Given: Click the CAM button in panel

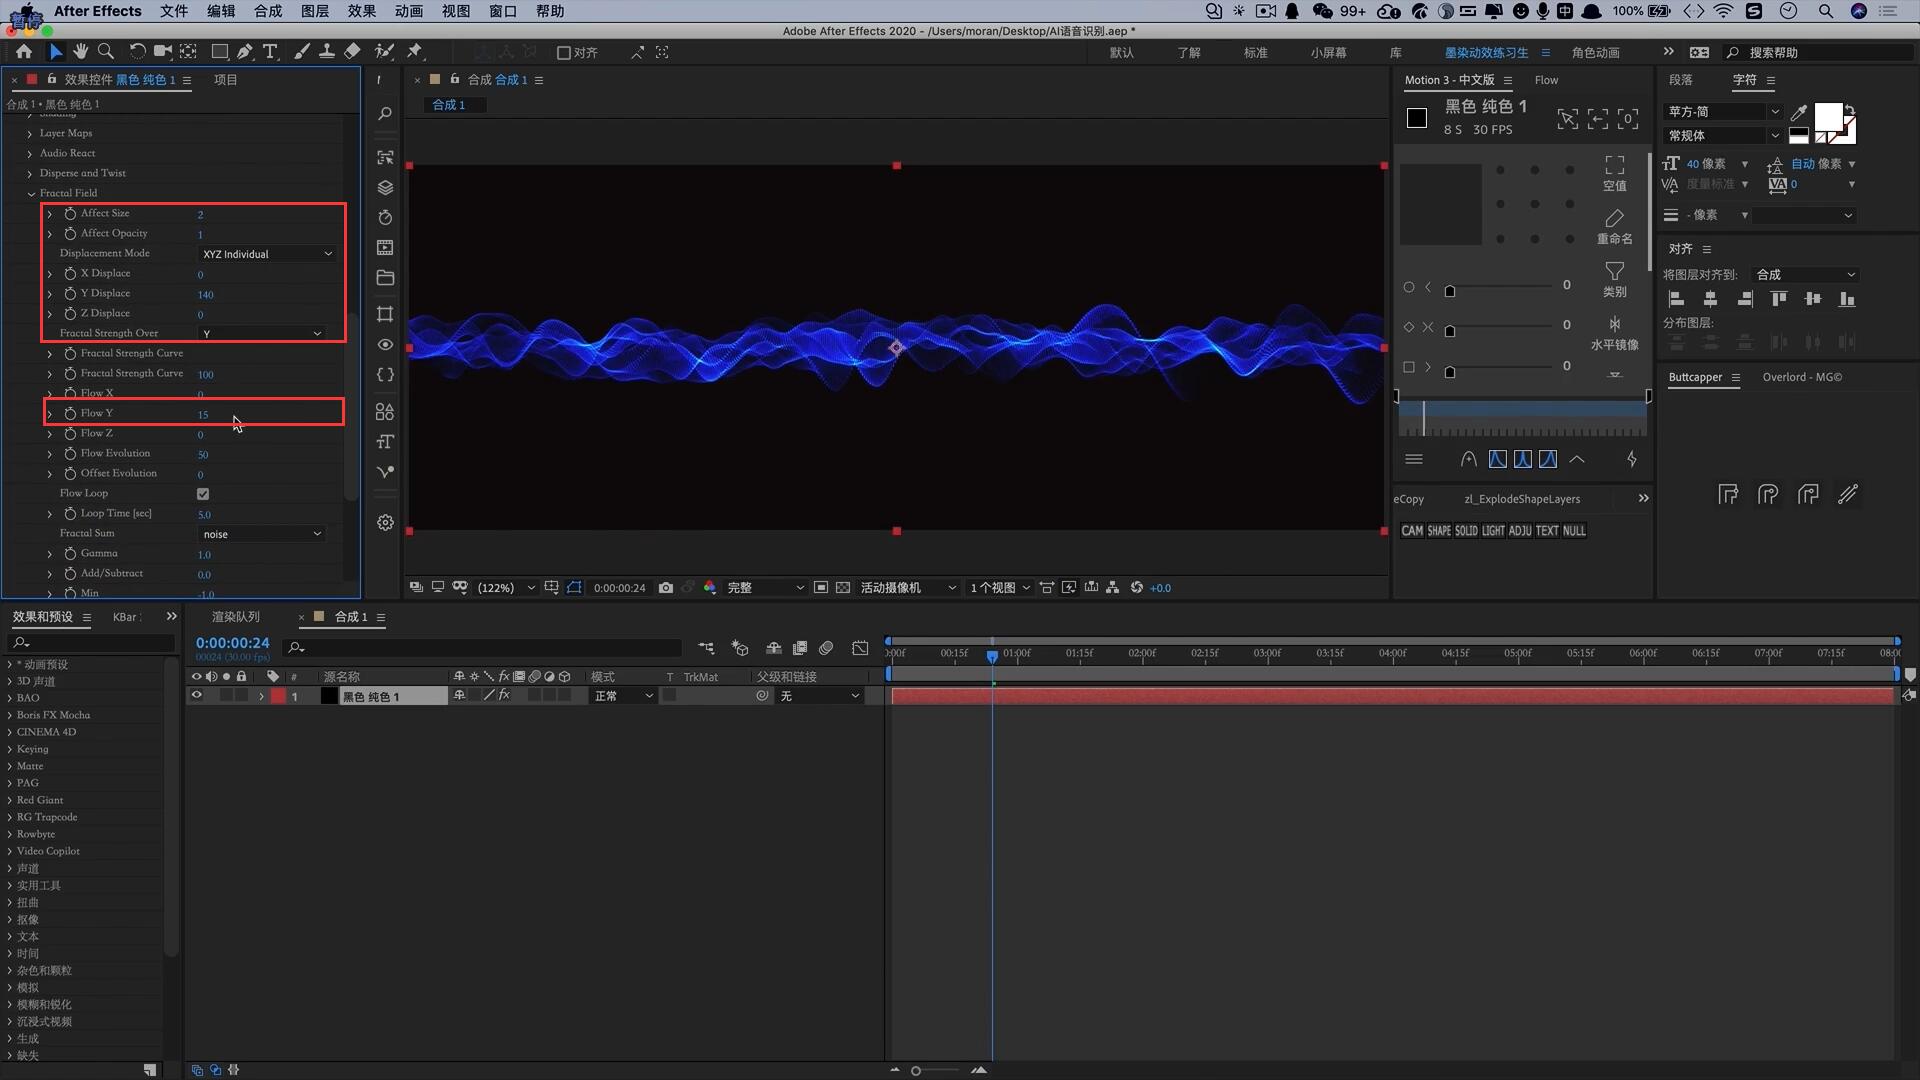Looking at the screenshot, I should click(x=1412, y=531).
